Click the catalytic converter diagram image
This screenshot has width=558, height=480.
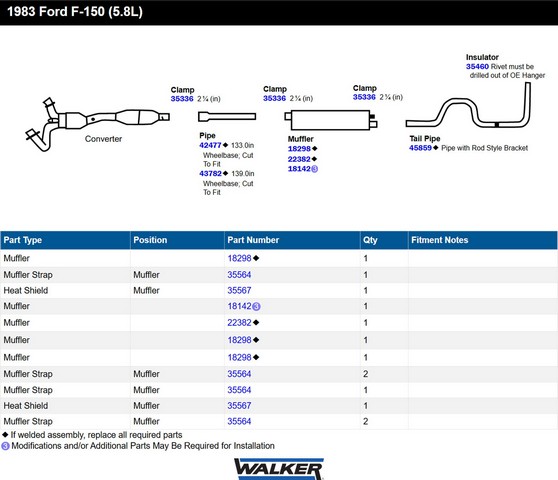coord(98,124)
